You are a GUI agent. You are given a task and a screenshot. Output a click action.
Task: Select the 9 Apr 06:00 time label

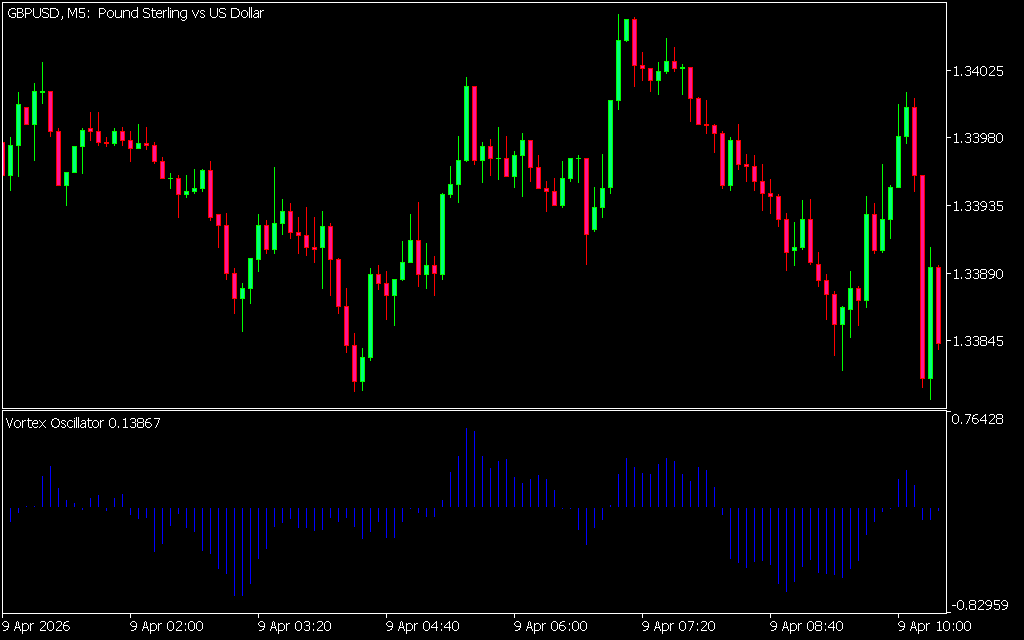(x=550, y=627)
